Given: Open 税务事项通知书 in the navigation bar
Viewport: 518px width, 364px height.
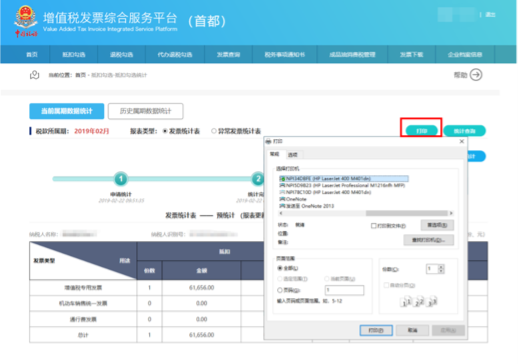Looking at the screenshot, I should tap(285, 55).
